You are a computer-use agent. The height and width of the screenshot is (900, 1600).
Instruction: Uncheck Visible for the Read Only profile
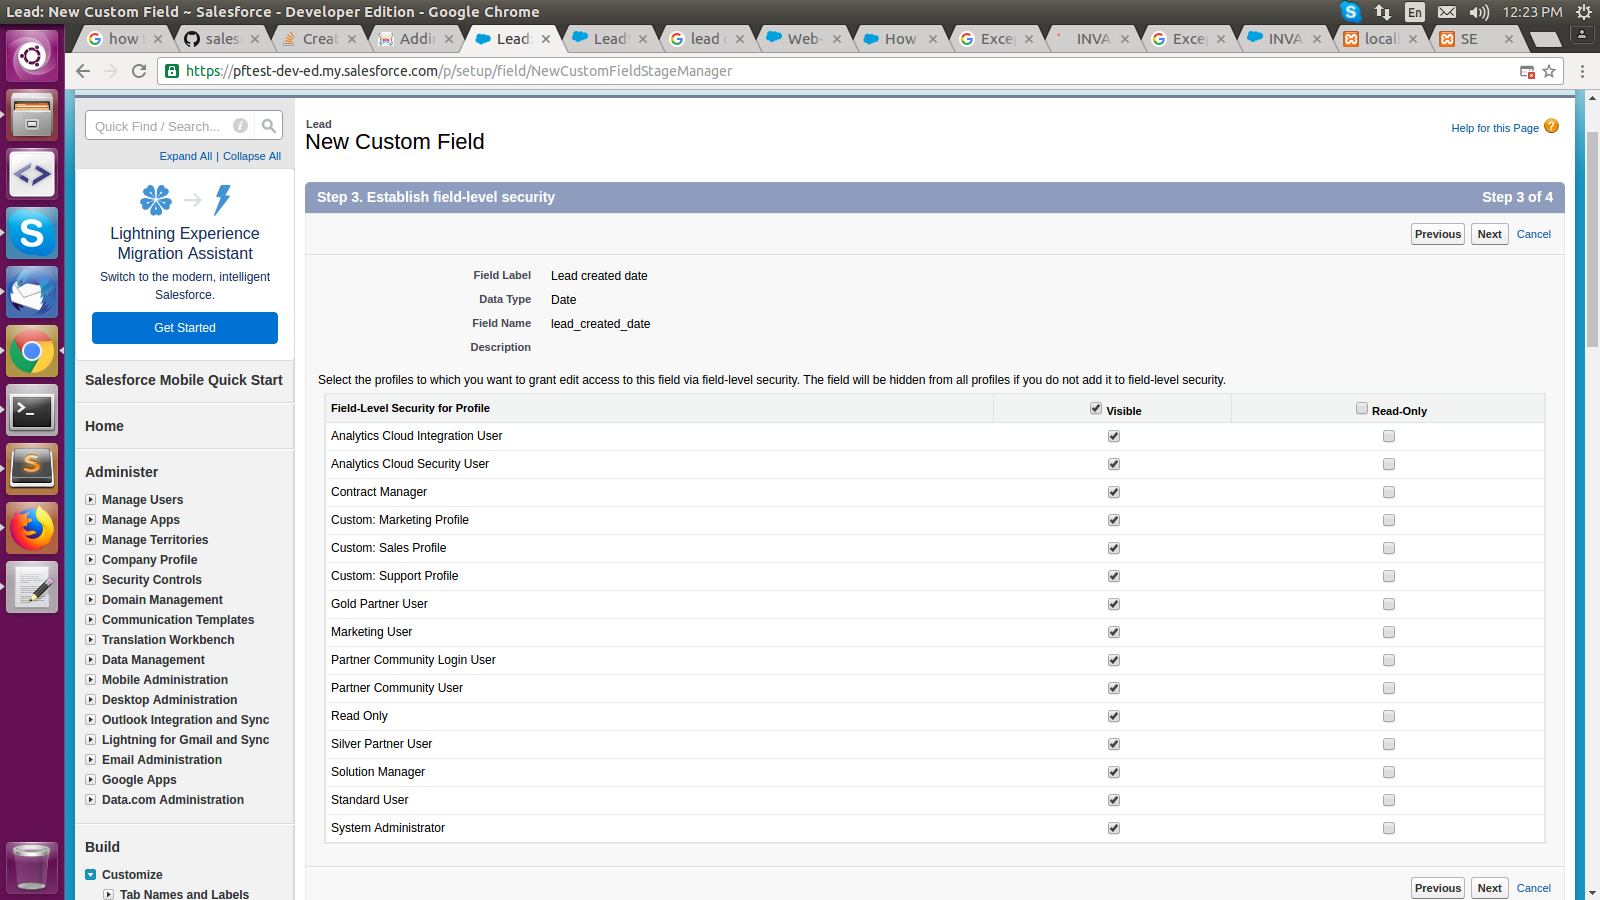(x=1114, y=716)
